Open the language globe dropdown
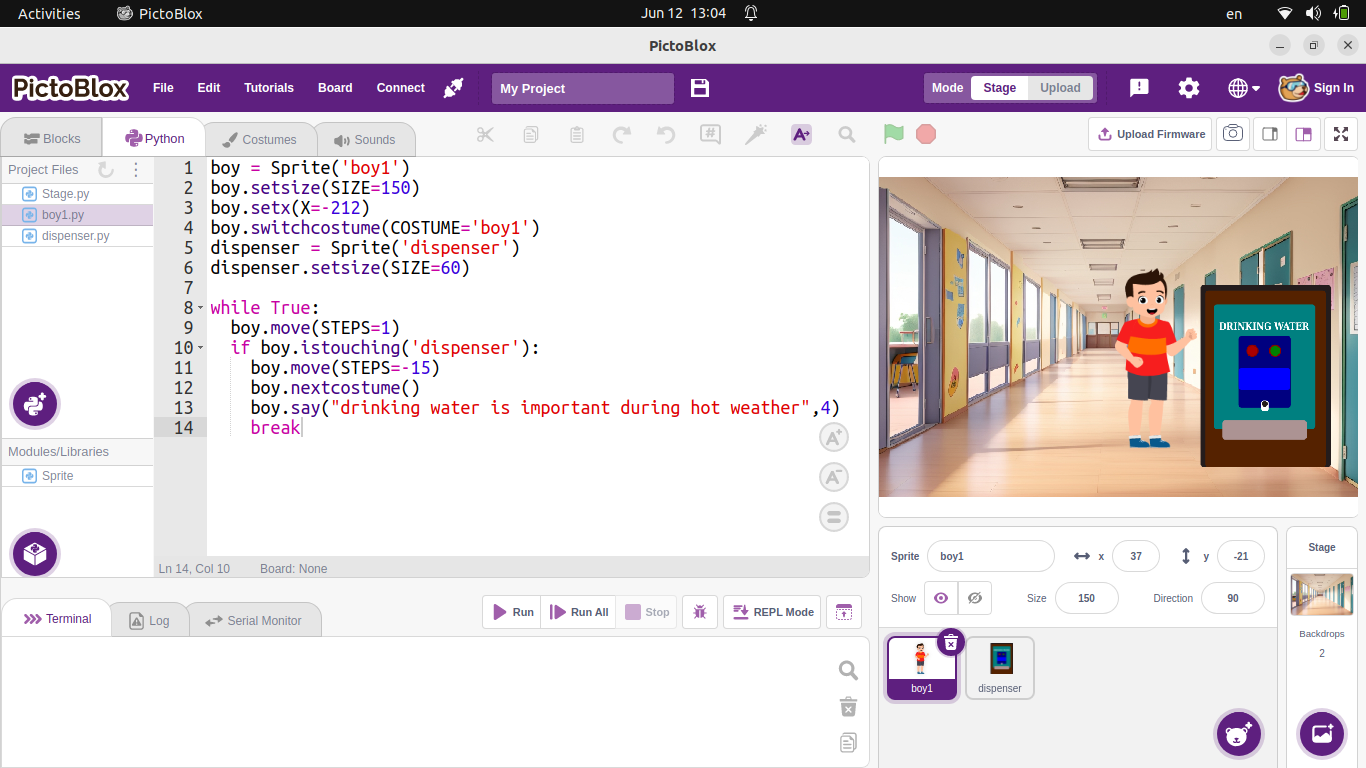The width and height of the screenshot is (1366, 768). tap(1243, 88)
